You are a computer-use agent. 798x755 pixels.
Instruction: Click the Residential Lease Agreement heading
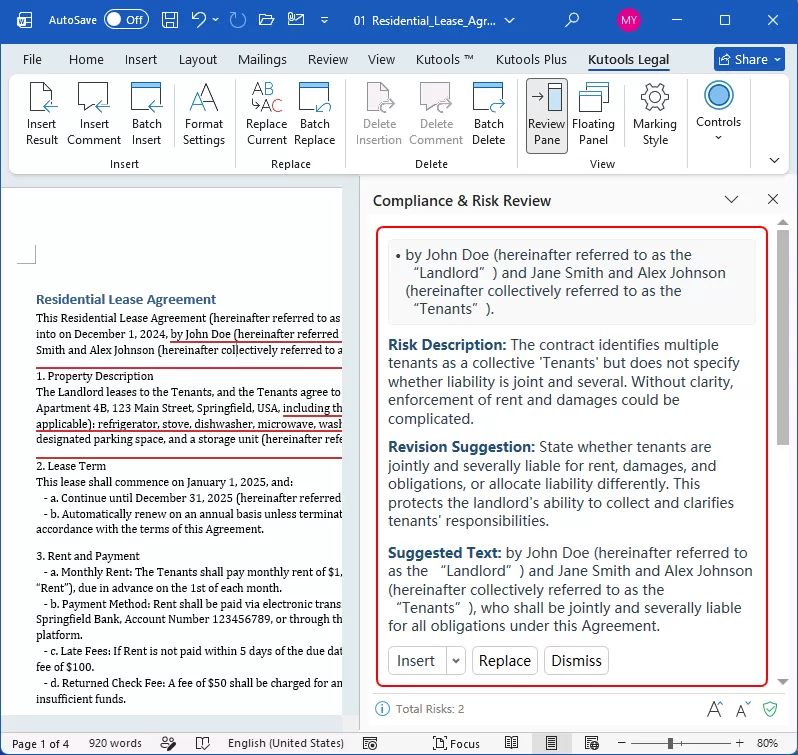126,299
